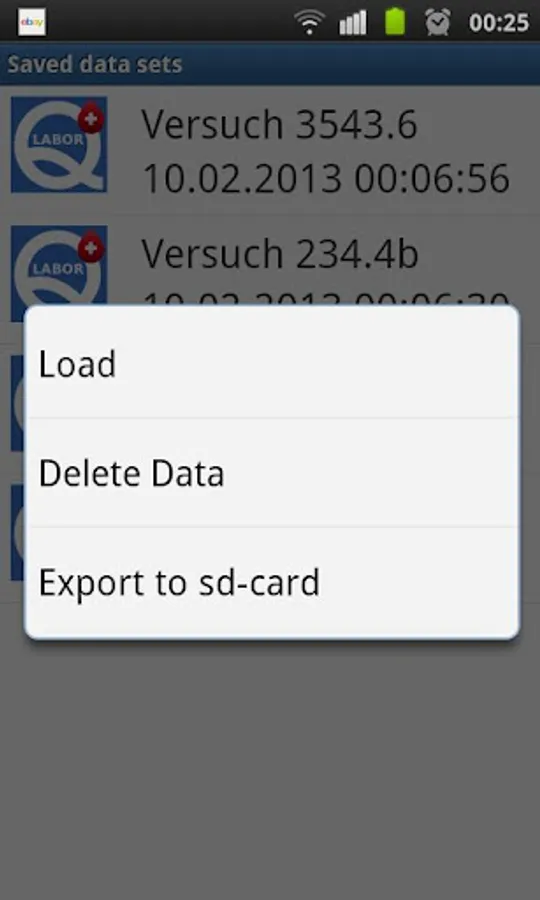Tap the green battery icon
The image size is (540, 900).
click(395, 22)
